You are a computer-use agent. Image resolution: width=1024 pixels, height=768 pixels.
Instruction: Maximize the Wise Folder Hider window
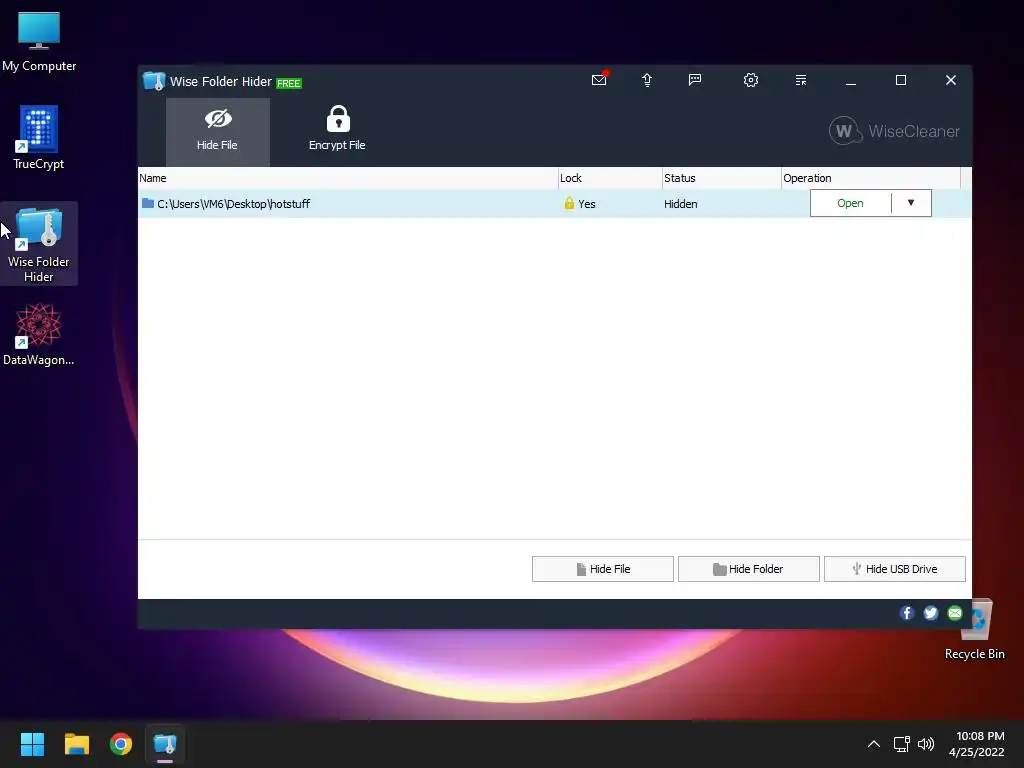[901, 80]
